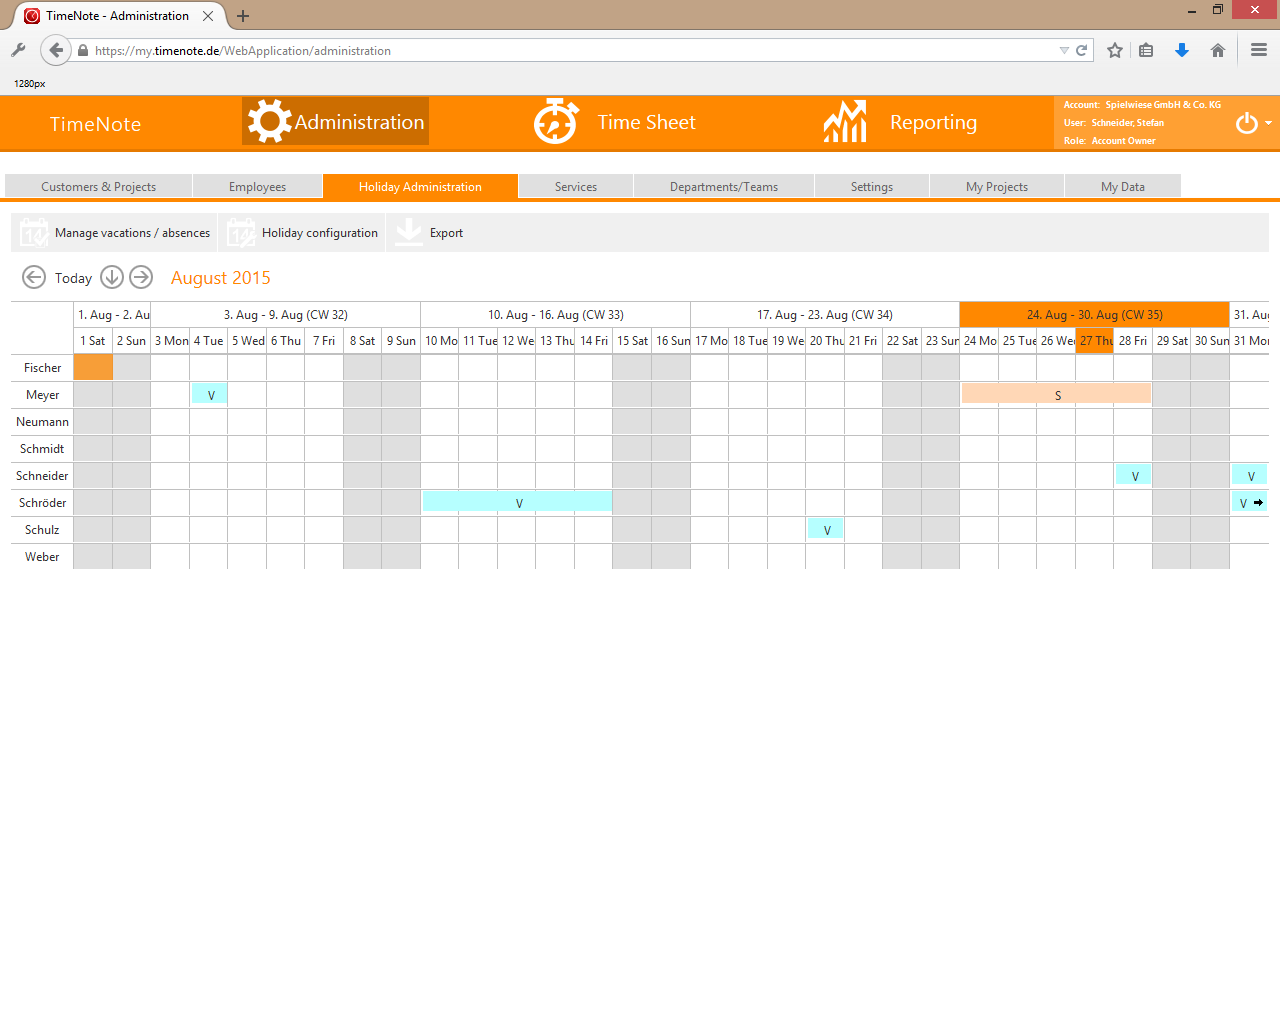
Task: Go to next month with right arrow
Action: [141, 277]
